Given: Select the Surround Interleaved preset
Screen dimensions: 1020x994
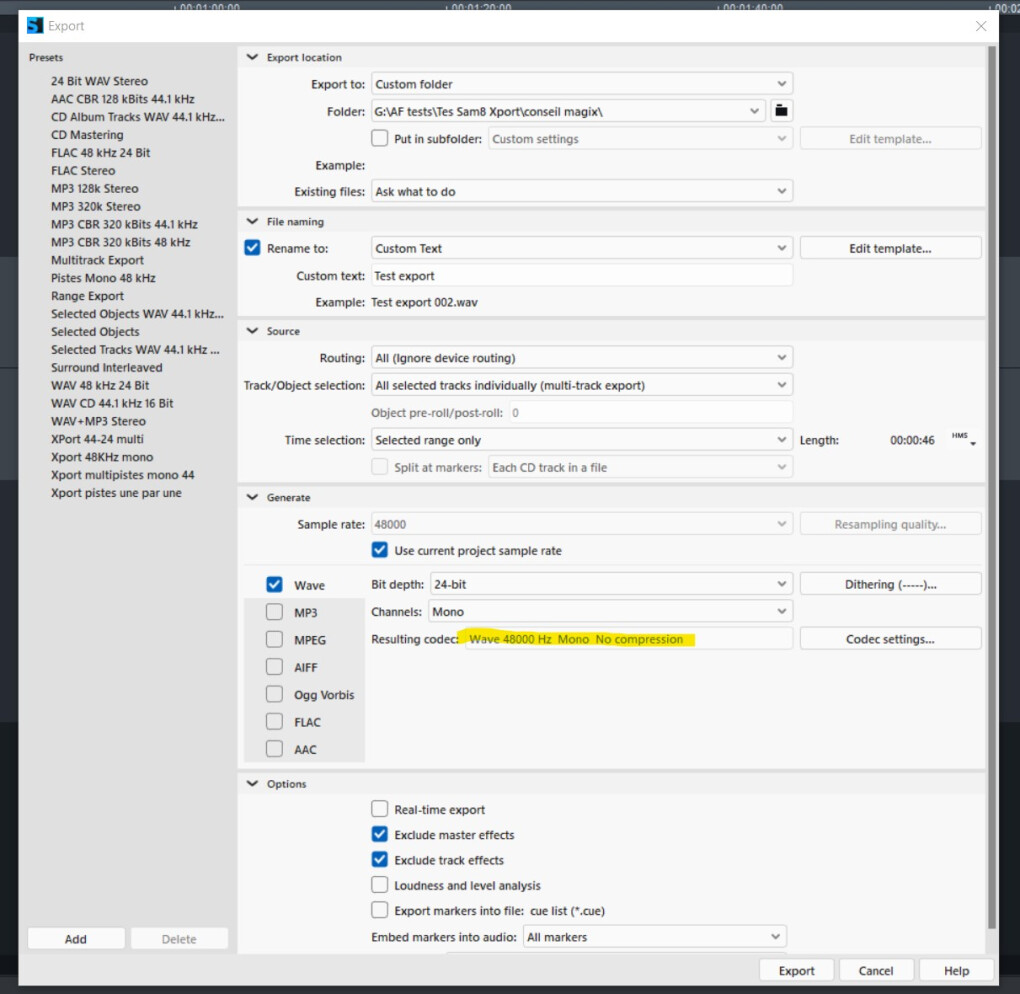Looking at the screenshot, I should 107,367.
